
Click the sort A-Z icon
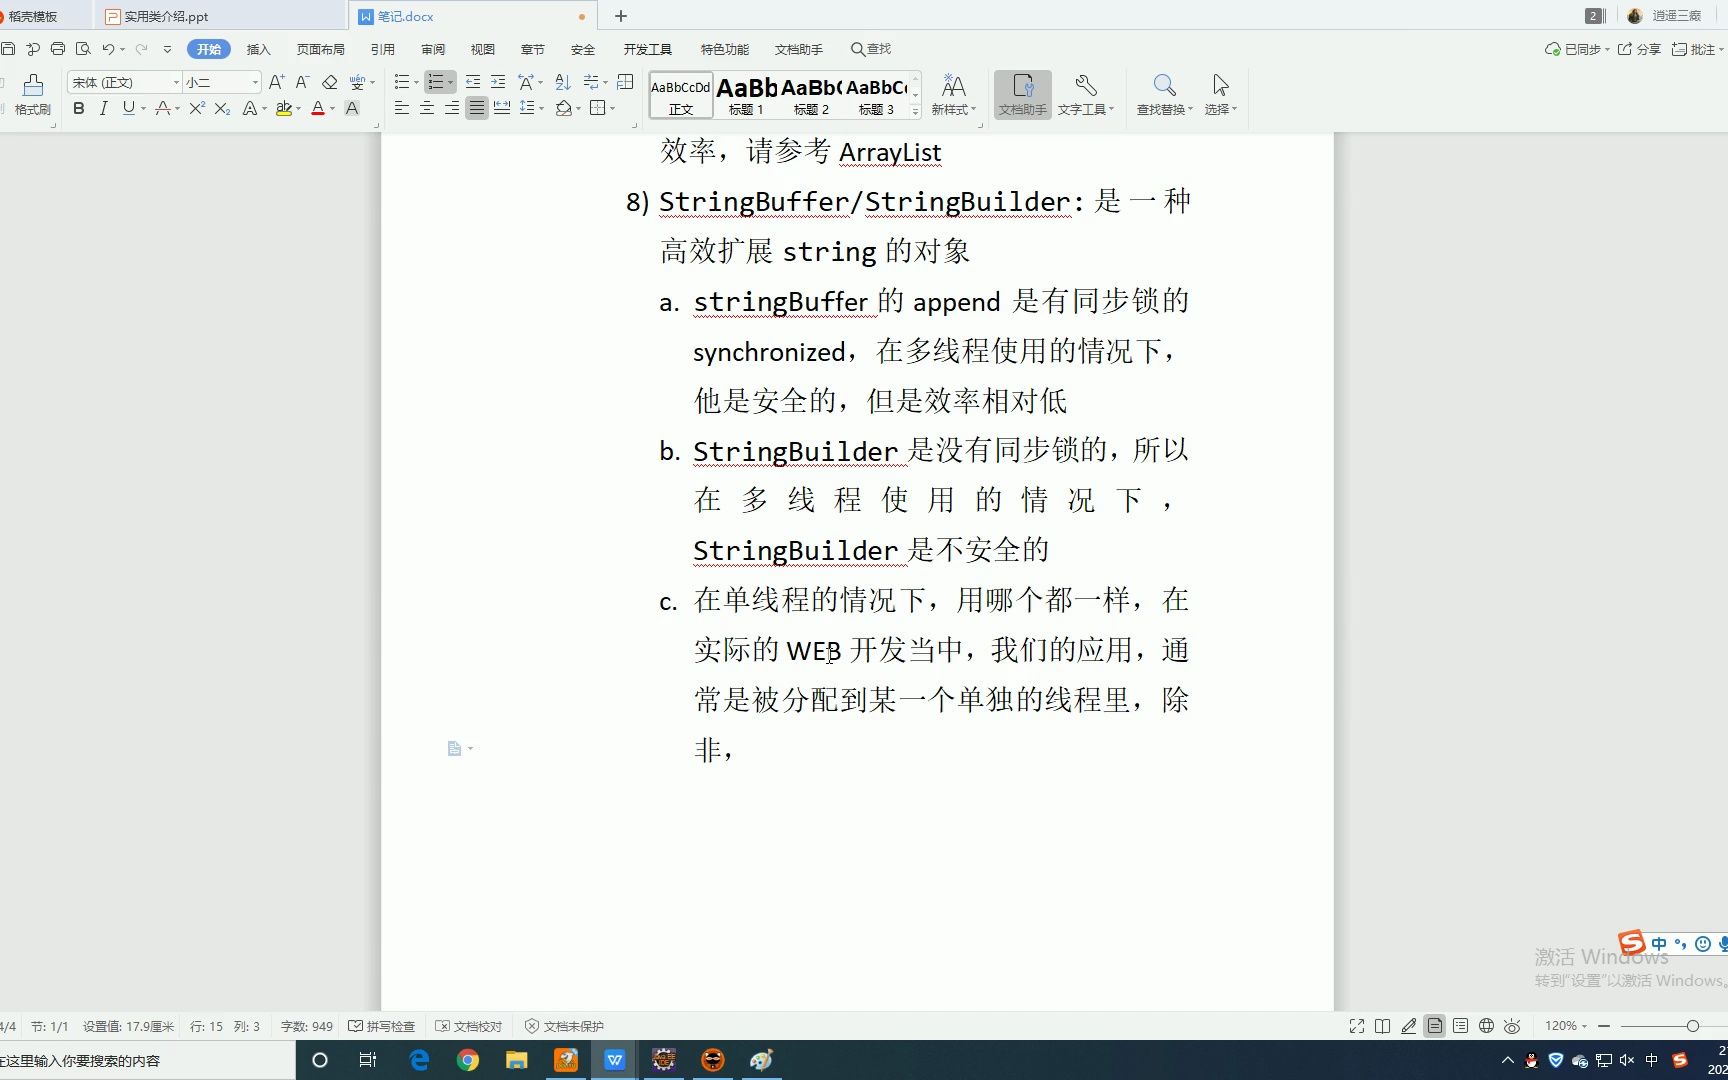563,82
